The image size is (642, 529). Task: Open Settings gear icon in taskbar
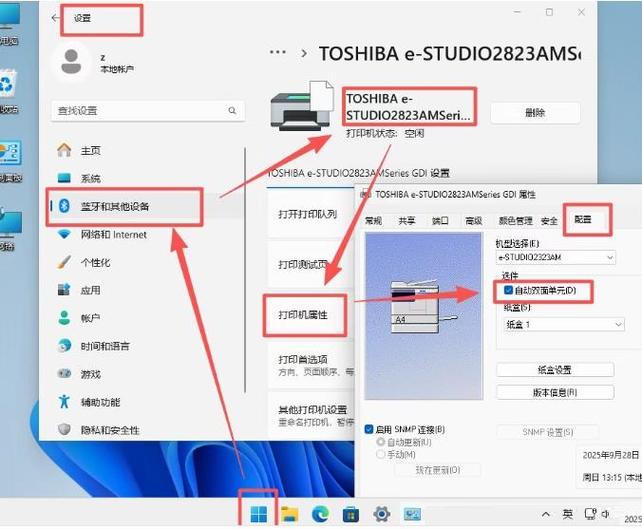pyautogui.click(x=382, y=514)
